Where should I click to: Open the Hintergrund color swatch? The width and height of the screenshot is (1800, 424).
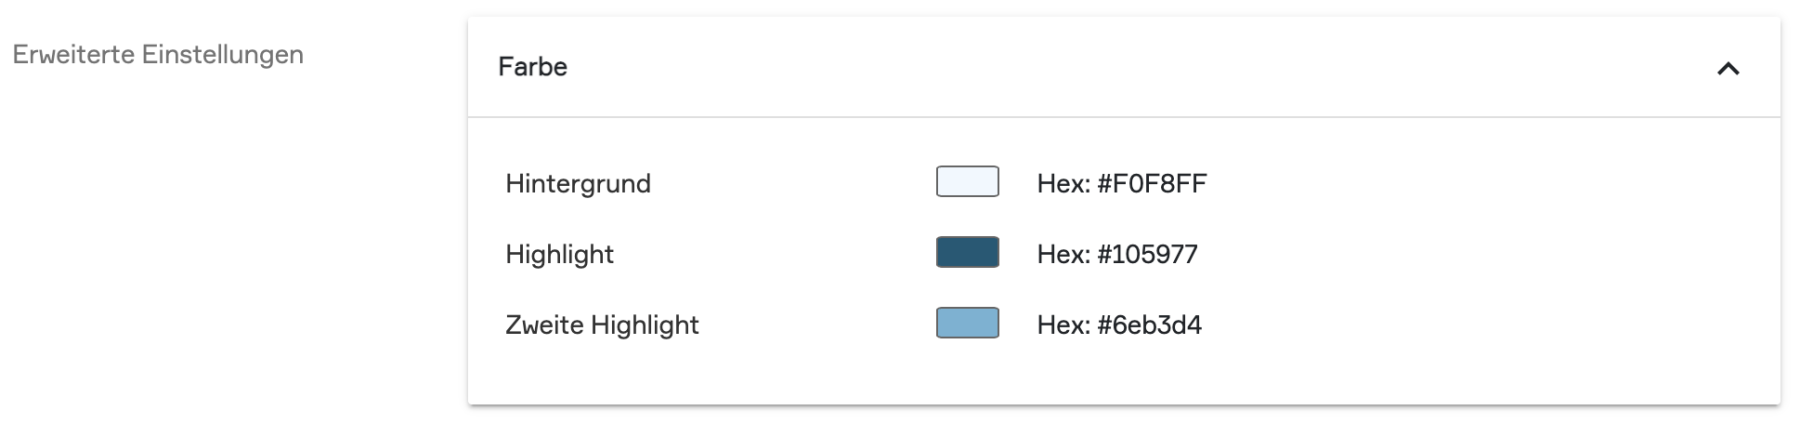point(967,182)
